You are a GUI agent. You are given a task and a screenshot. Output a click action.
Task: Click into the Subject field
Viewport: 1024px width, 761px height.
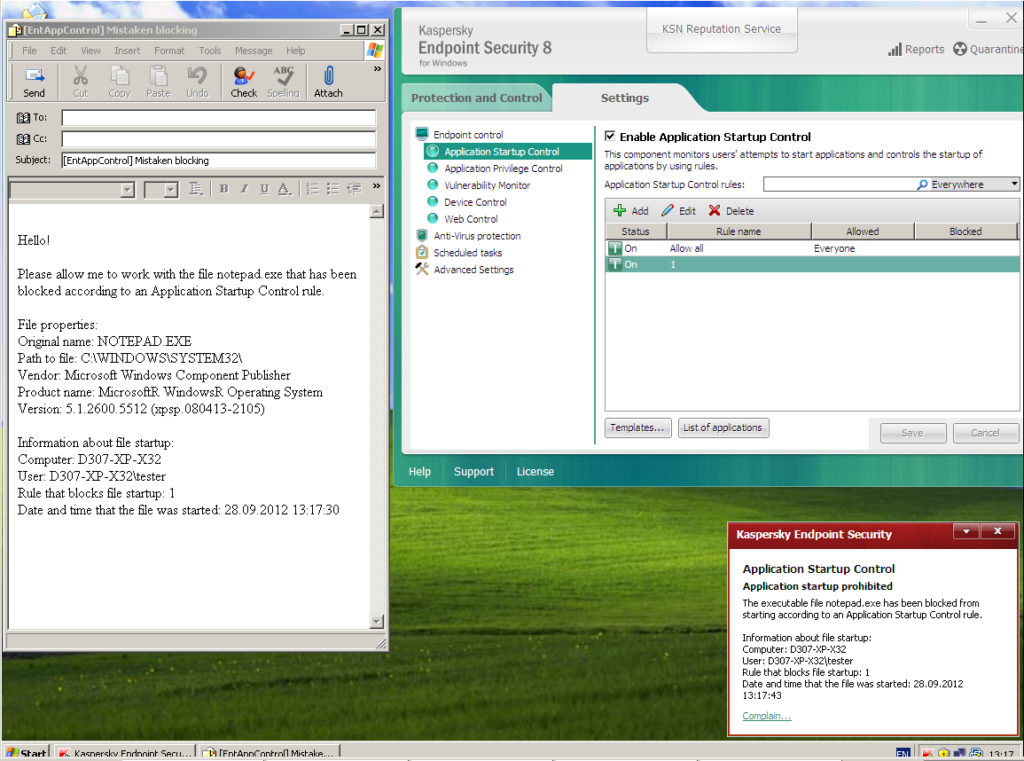click(219, 161)
